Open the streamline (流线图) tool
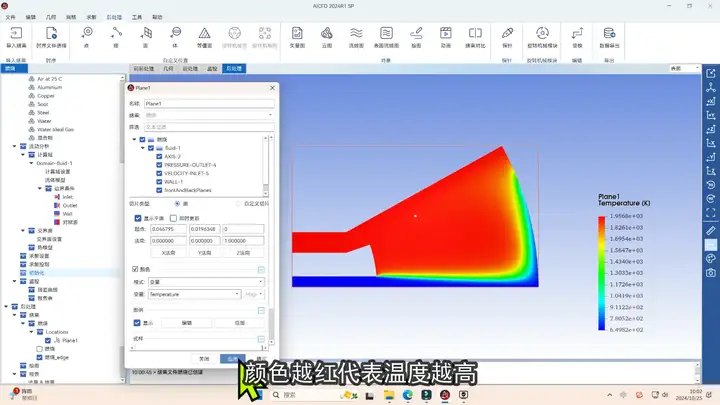The image size is (720, 405). 356,37
